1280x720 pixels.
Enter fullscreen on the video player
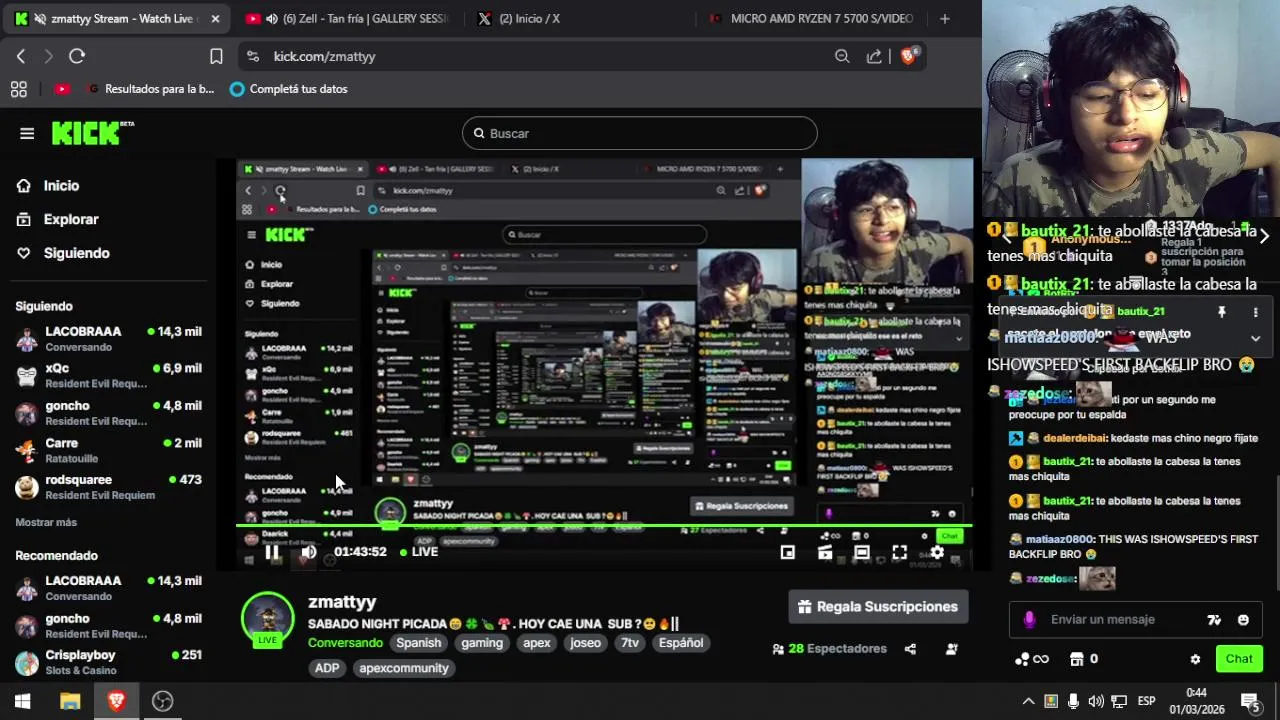point(900,552)
